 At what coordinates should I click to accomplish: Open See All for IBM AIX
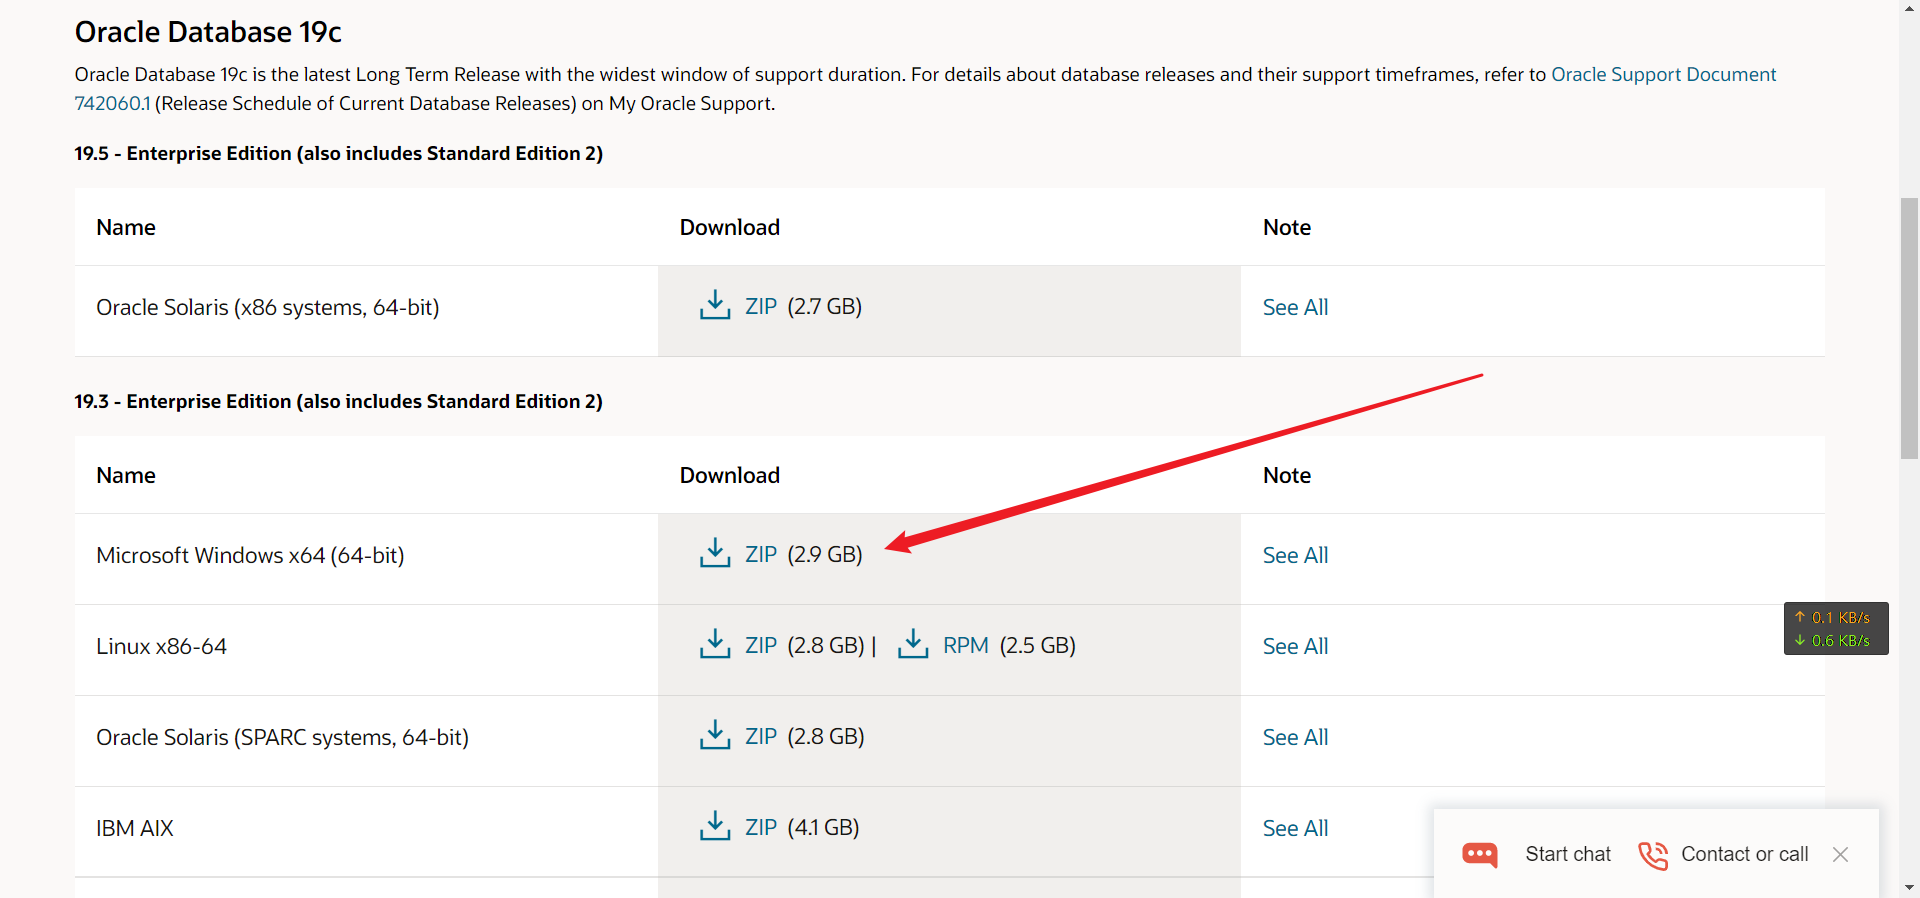[1295, 828]
